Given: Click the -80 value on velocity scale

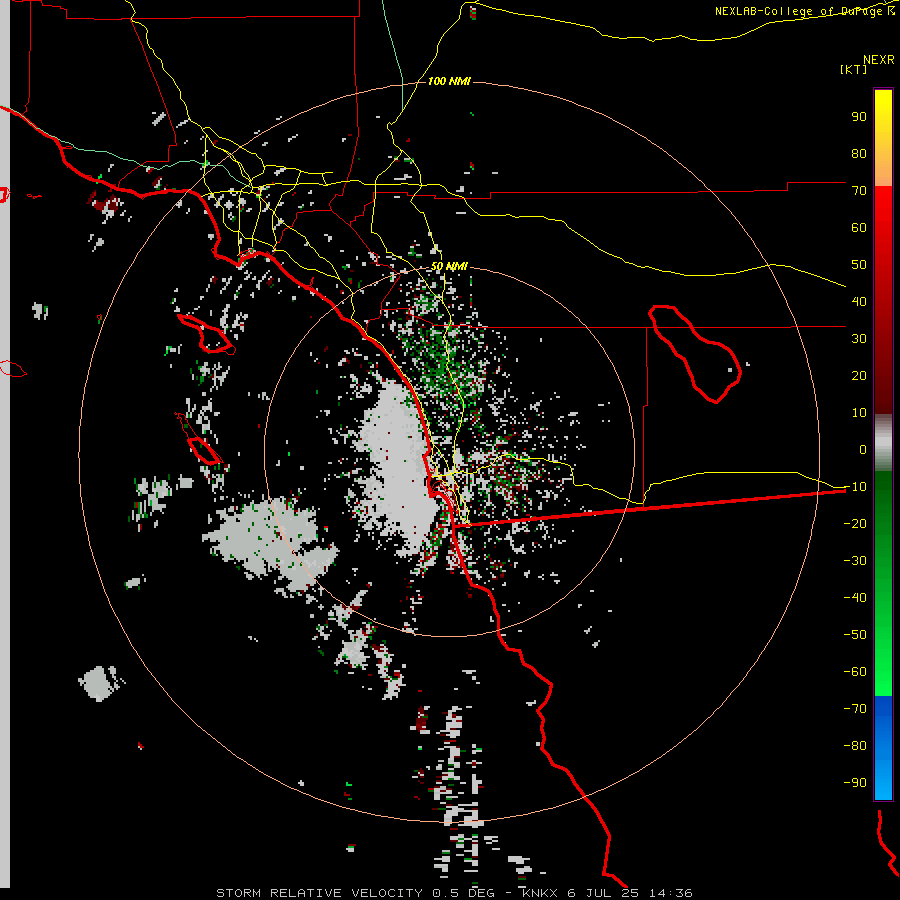Looking at the screenshot, I should tap(855, 746).
